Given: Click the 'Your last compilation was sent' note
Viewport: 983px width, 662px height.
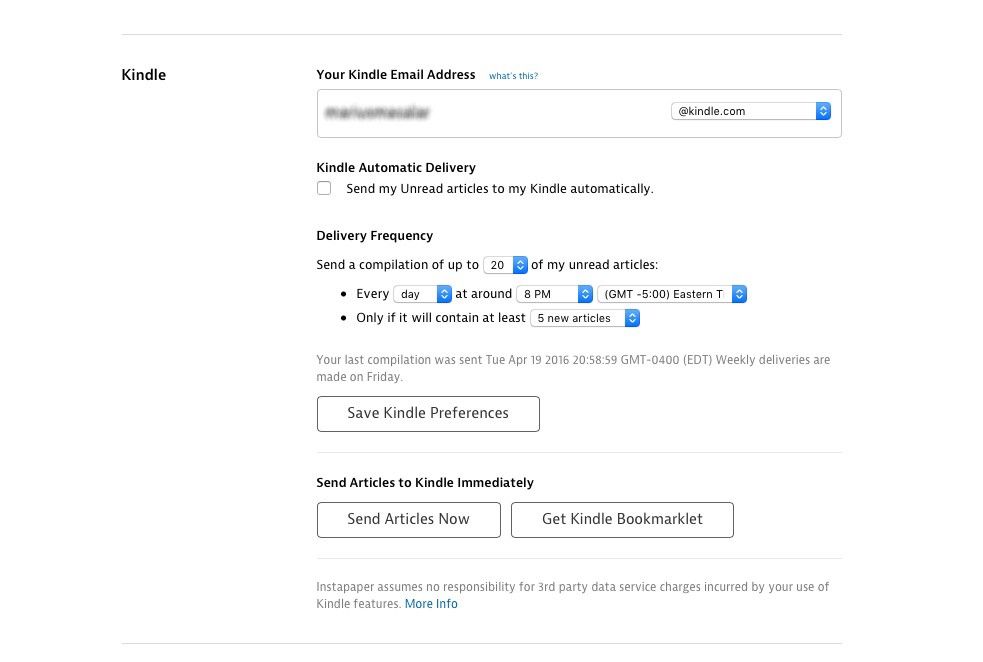Looking at the screenshot, I should point(574,368).
